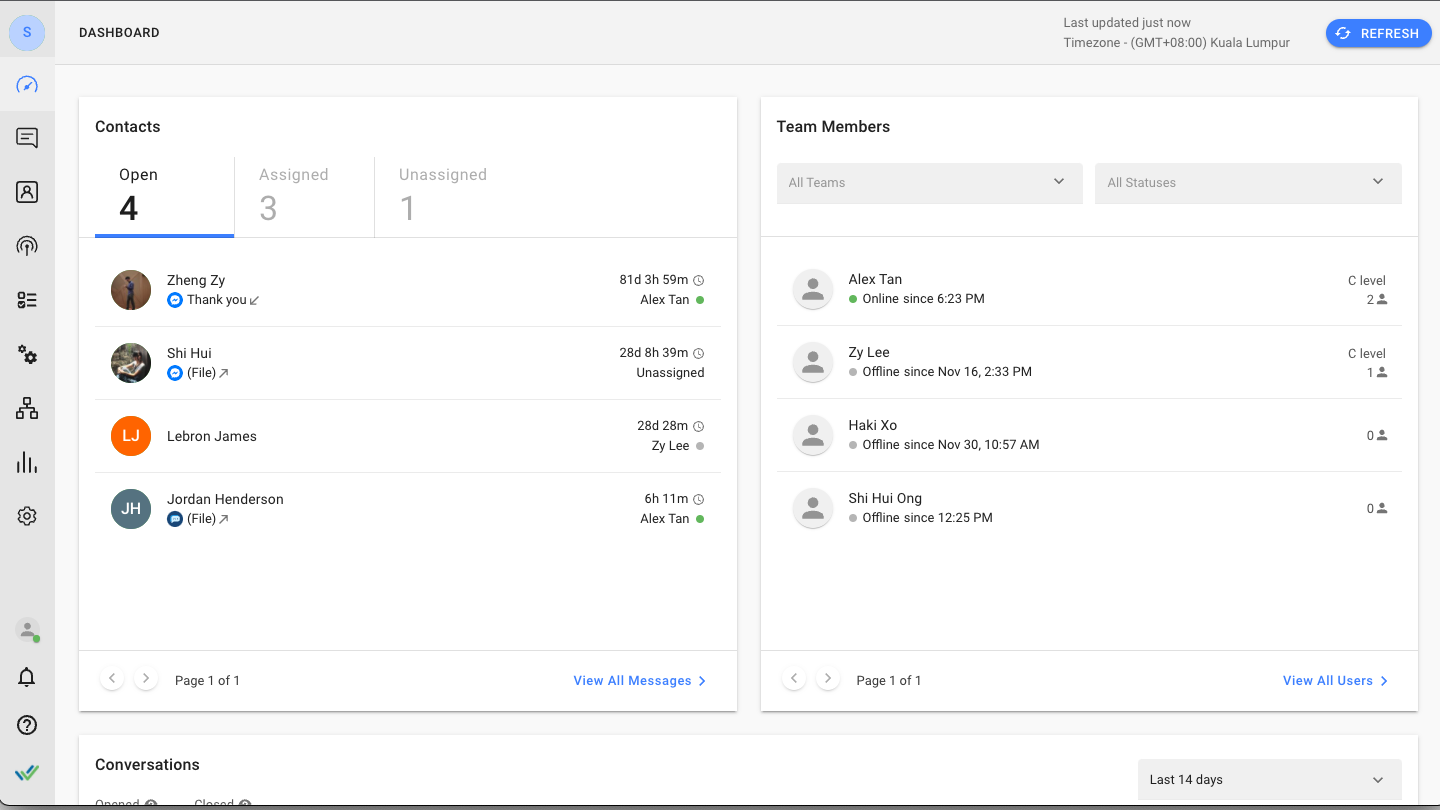Open the All Statuses dropdown
Viewport: 1440px width, 810px height.
click(x=1247, y=183)
